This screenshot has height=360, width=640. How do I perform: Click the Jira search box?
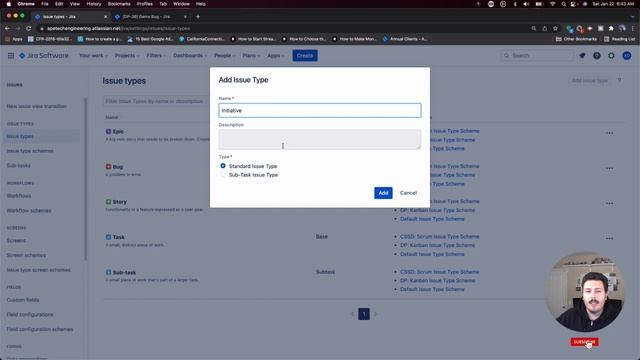coord(537,56)
